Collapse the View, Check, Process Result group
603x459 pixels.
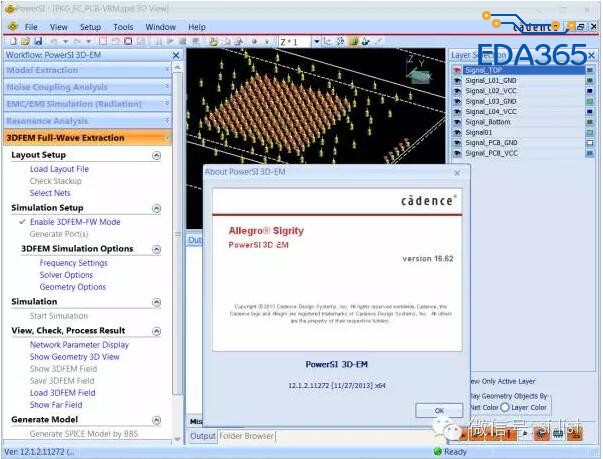pyautogui.click(x=156, y=331)
